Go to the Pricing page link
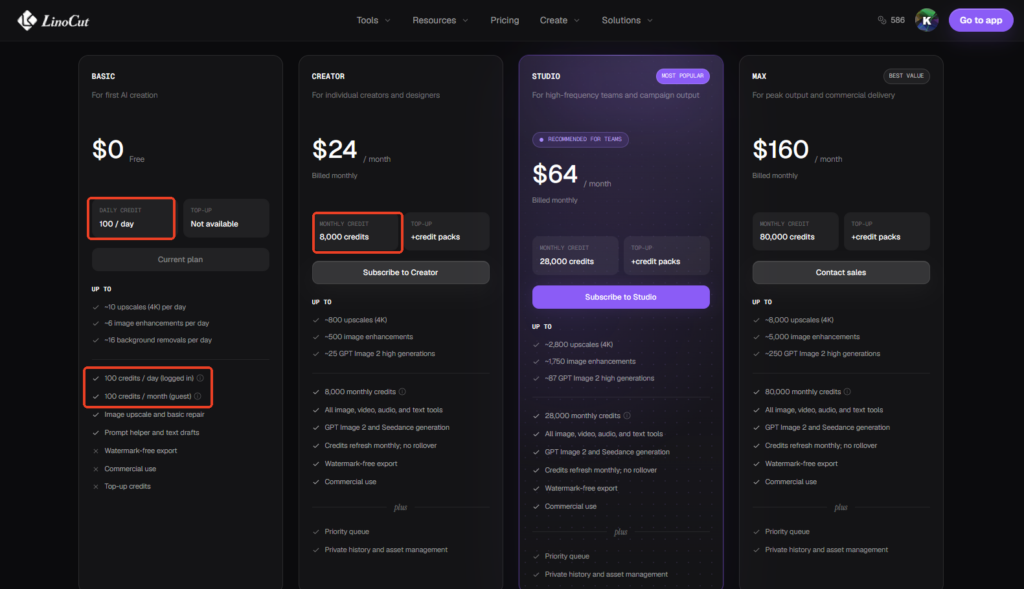 coord(505,20)
